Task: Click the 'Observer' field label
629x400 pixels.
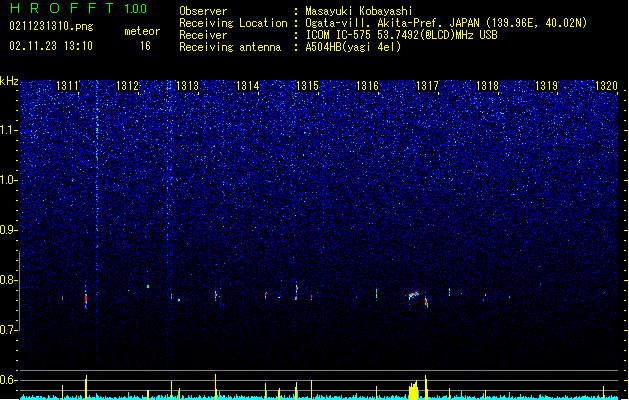Action: click(x=203, y=11)
